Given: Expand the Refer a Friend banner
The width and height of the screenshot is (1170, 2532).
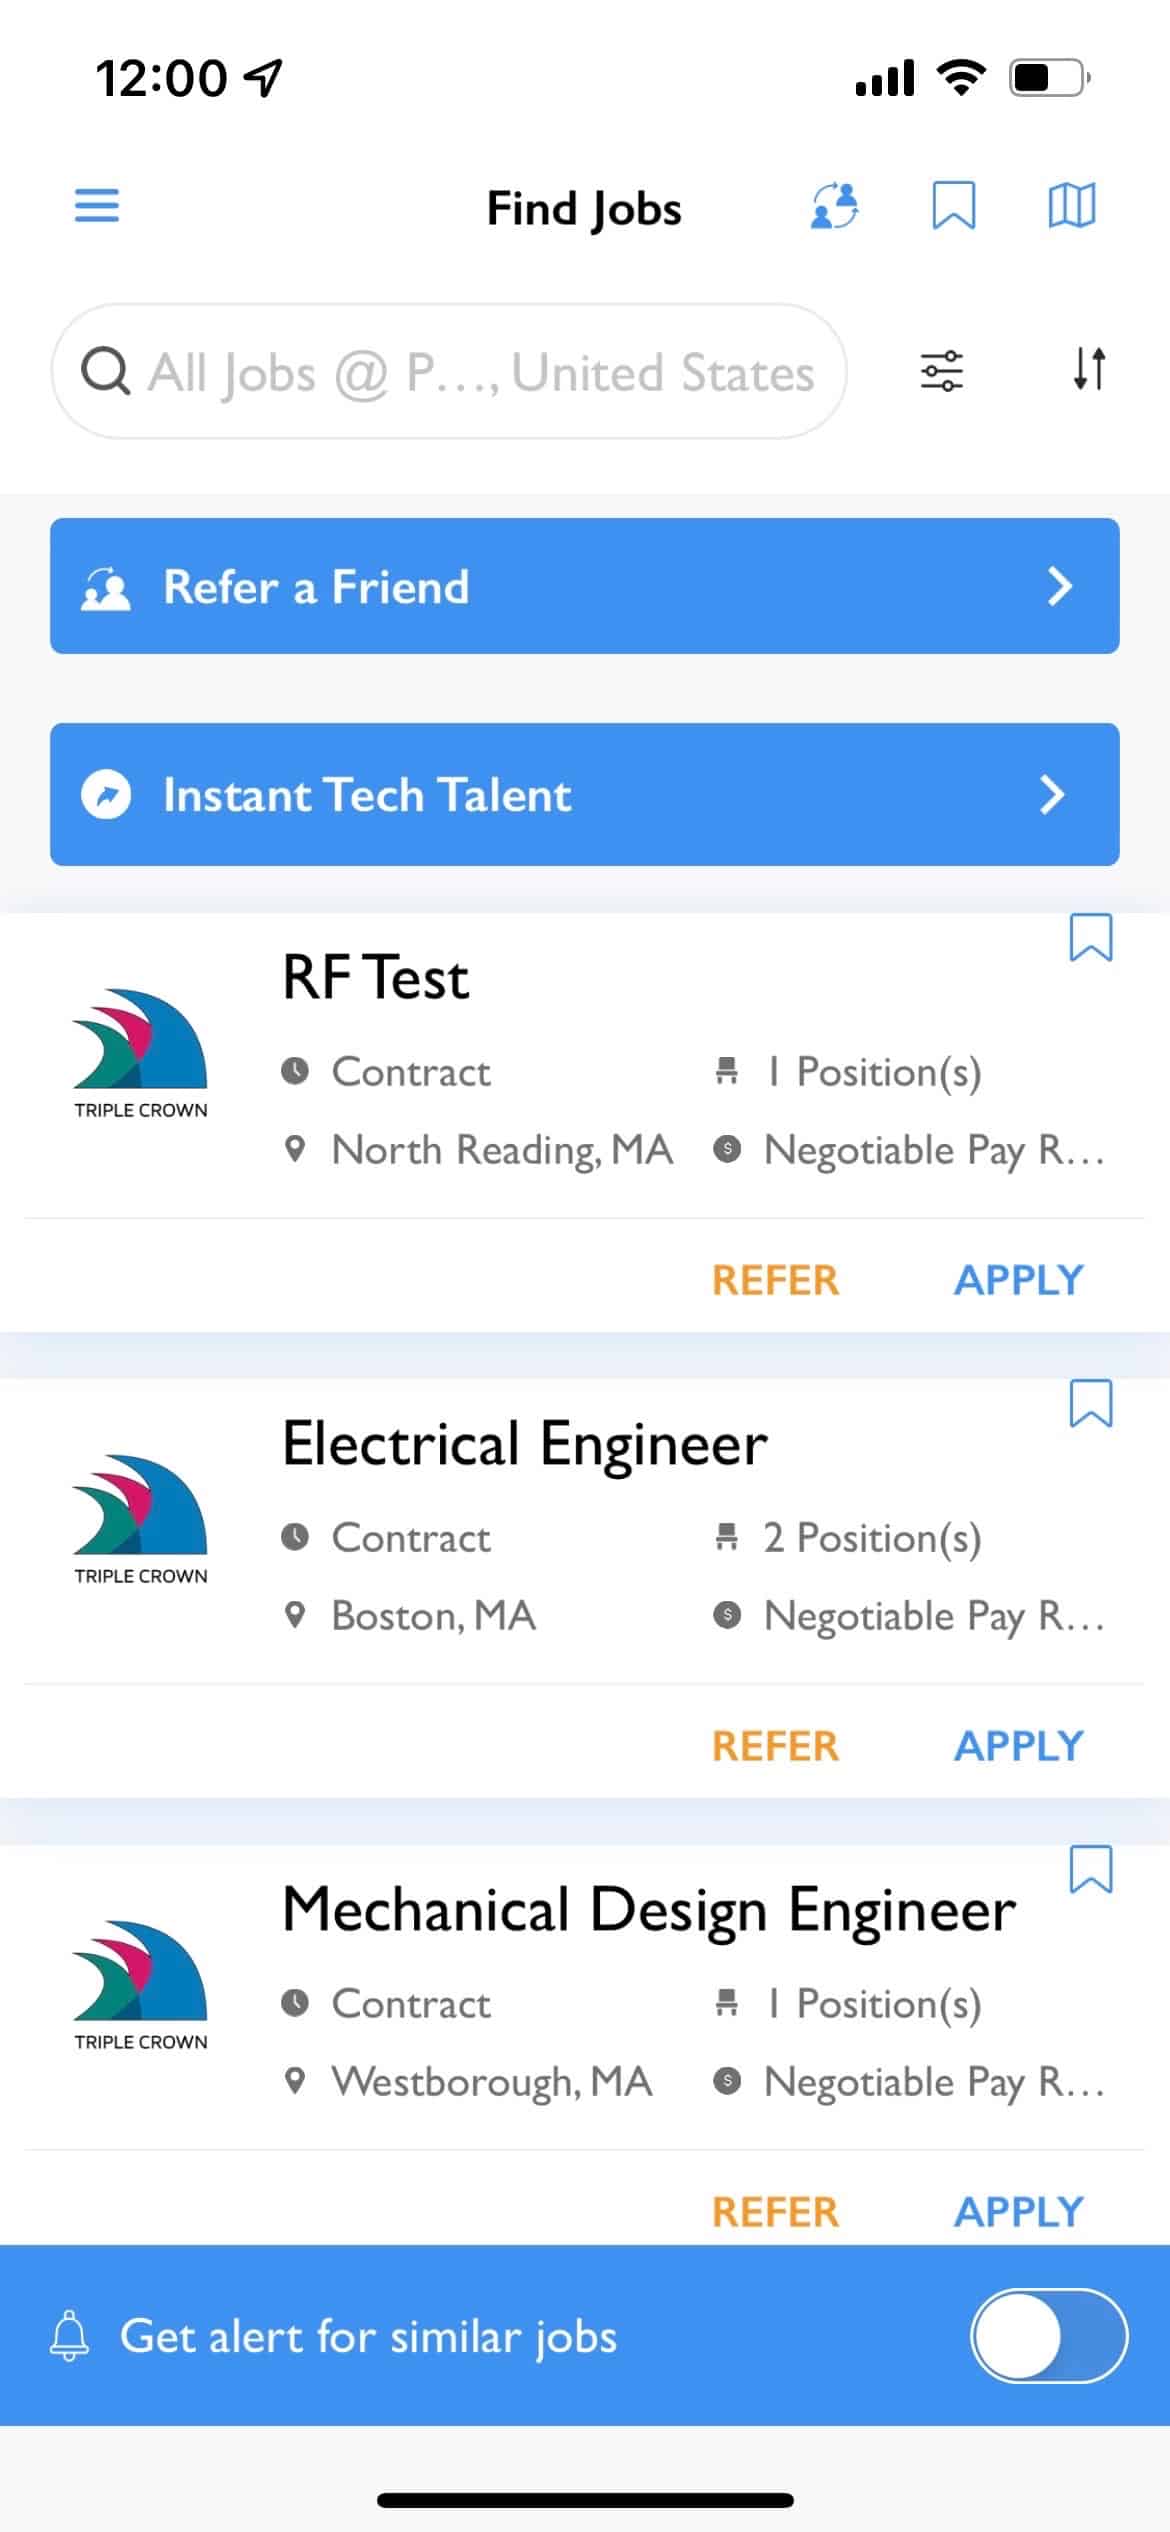Looking at the screenshot, I should 584,586.
